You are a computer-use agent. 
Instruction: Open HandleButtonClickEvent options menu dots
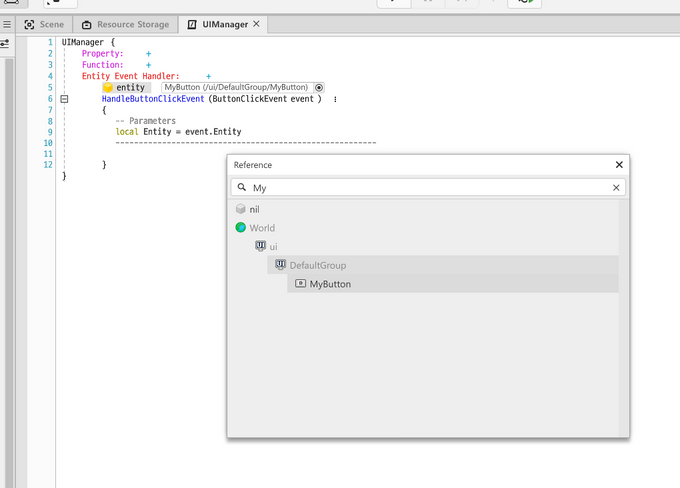coord(335,99)
